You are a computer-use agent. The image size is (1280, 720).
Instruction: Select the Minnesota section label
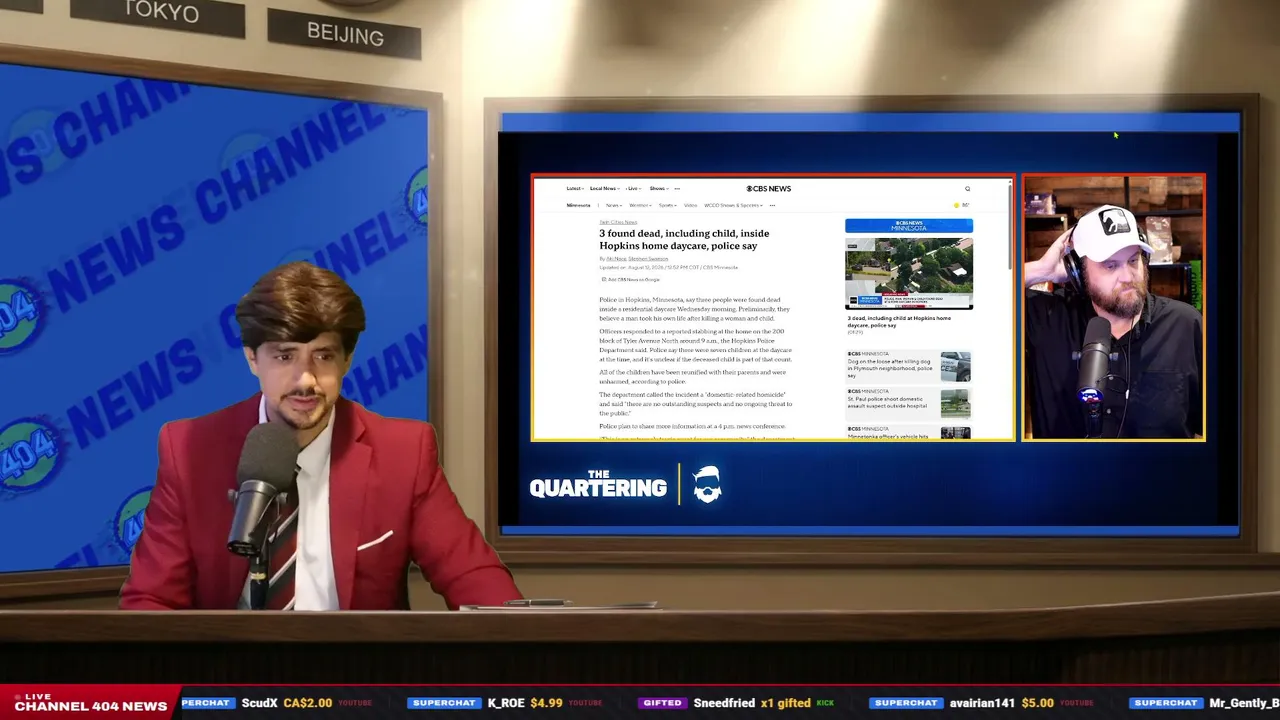point(579,205)
